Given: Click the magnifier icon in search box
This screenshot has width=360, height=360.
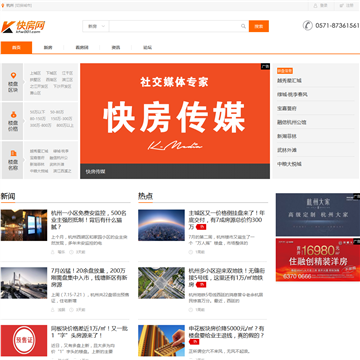Looking at the screenshot, I should pos(243,26).
